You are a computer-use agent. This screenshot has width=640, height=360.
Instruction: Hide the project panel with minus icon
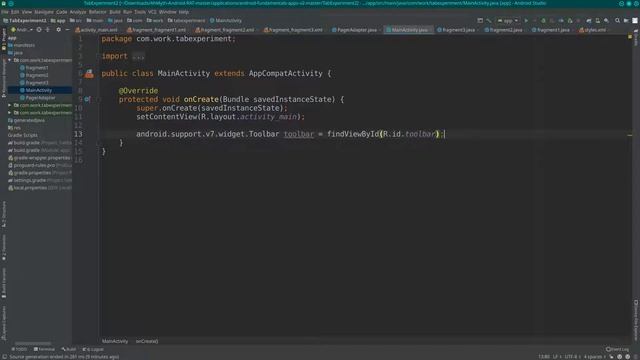[x=67, y=30]
